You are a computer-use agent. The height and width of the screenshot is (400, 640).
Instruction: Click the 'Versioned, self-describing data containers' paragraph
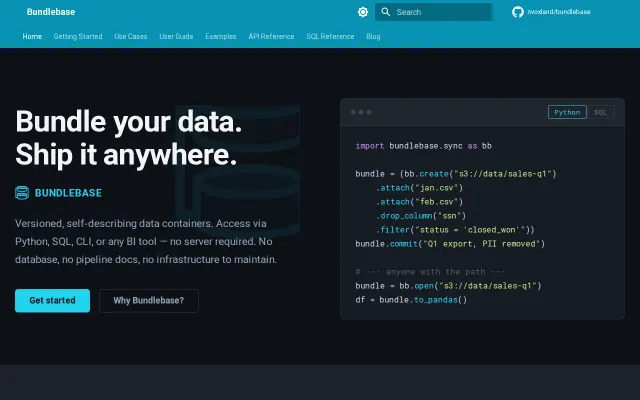click(x=146, y=241)
